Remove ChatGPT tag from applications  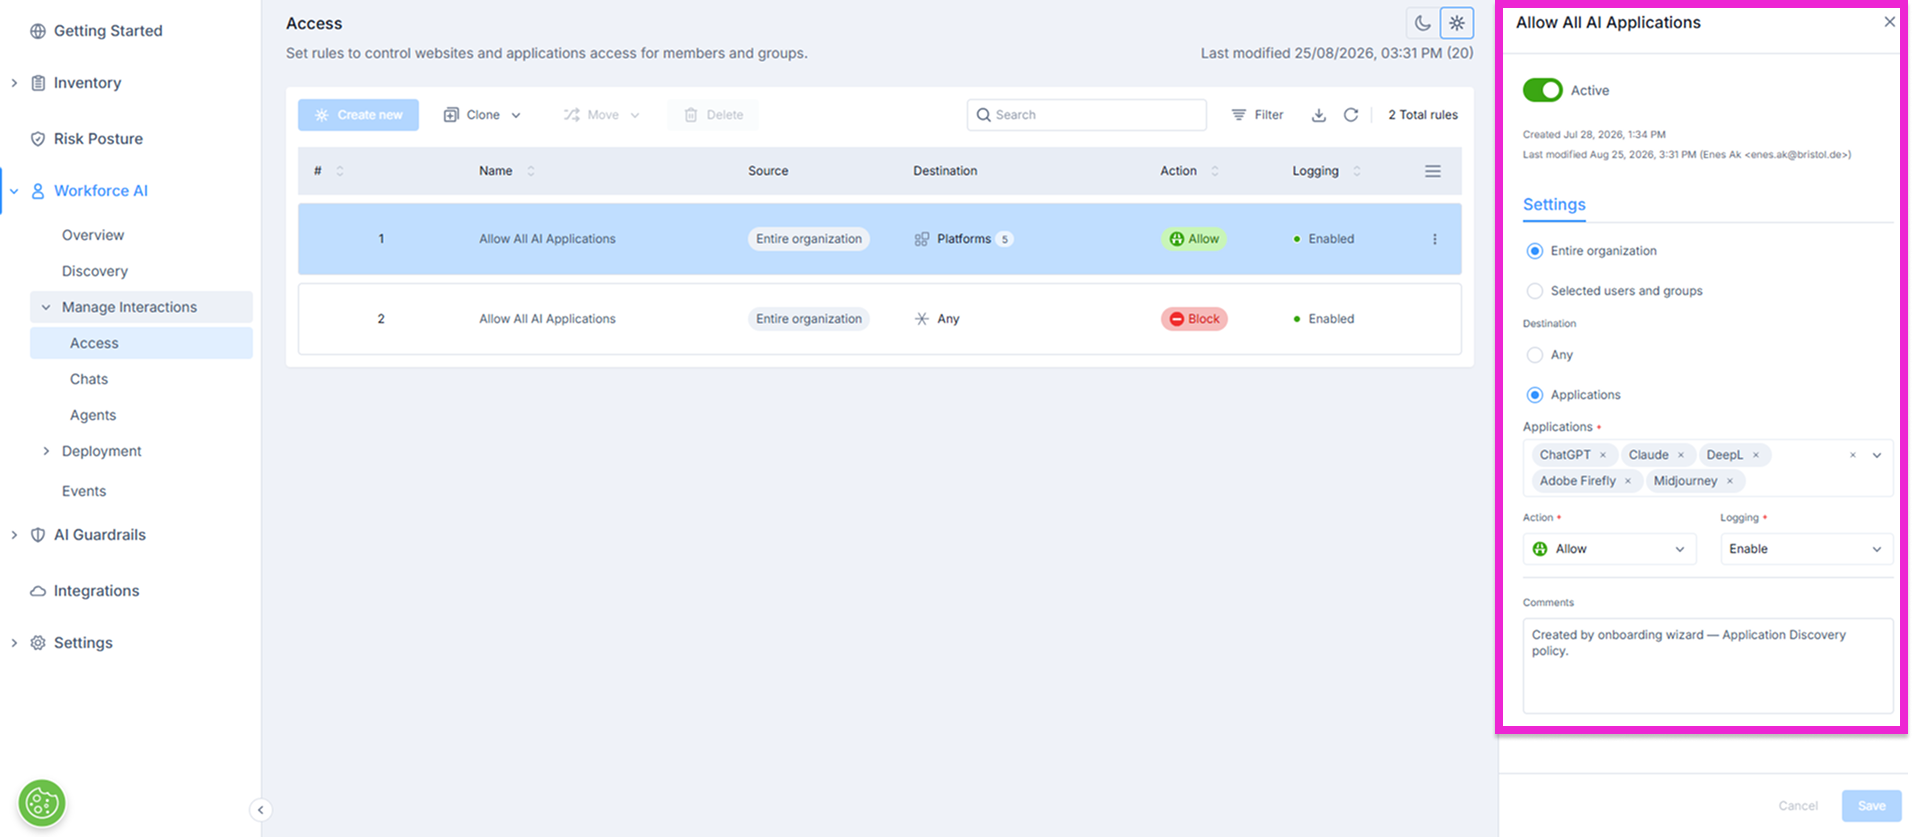(1603, 455)
